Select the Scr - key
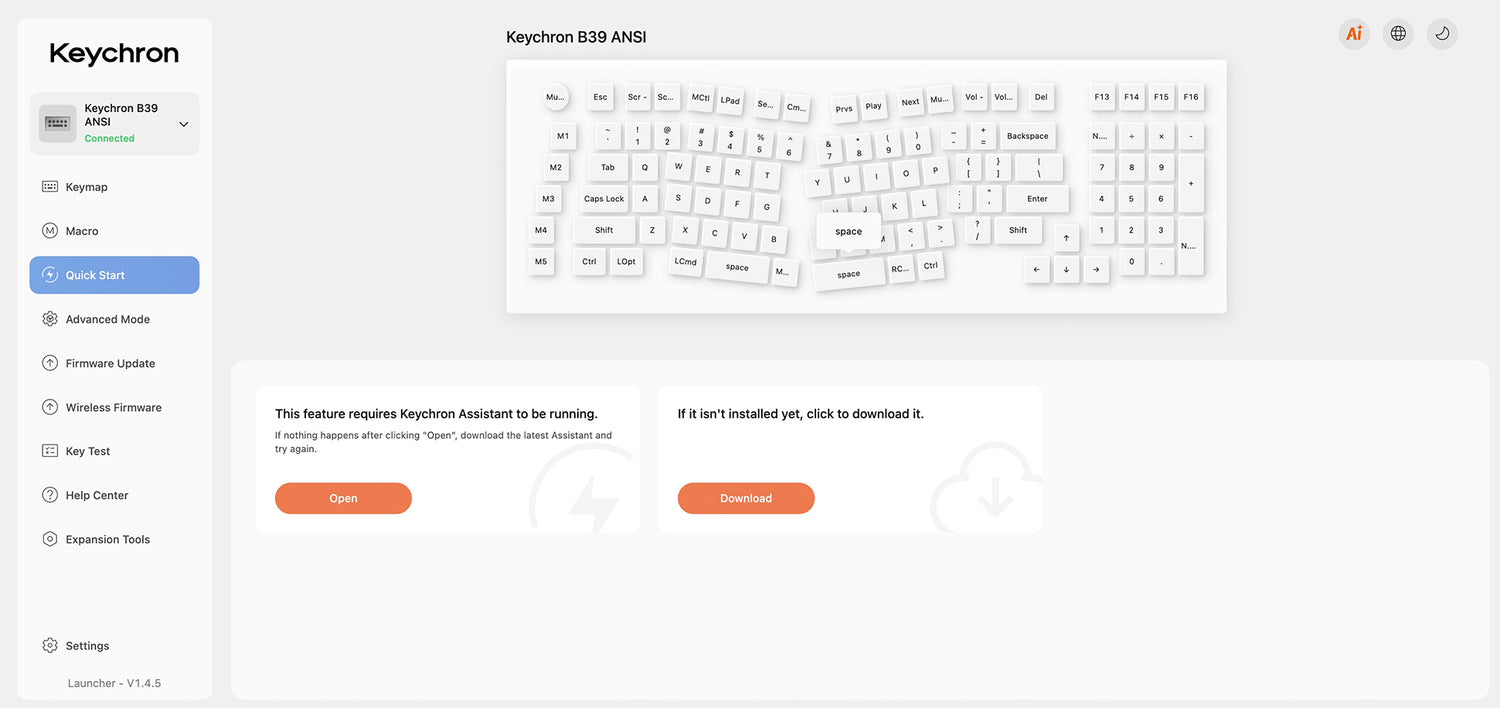 click(637, 97)
